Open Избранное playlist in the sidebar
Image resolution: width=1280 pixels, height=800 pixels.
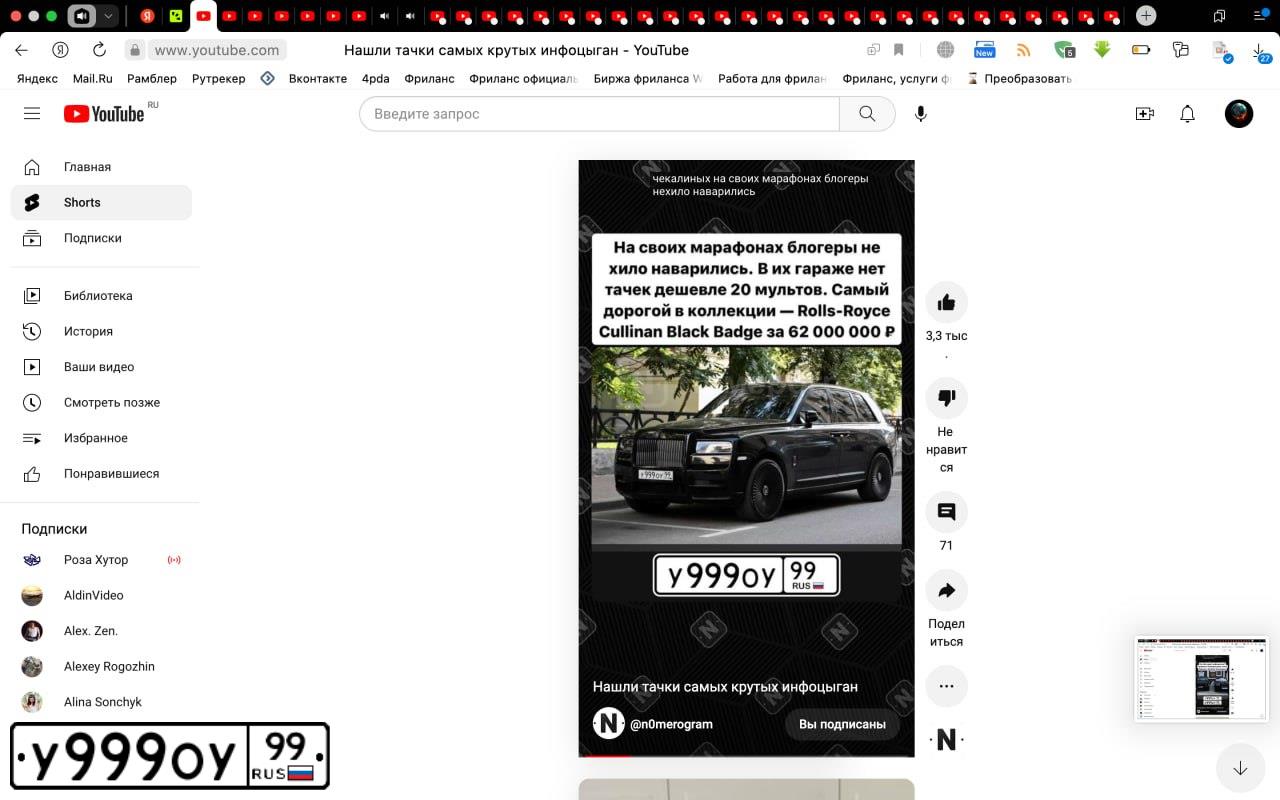(100, 438)
